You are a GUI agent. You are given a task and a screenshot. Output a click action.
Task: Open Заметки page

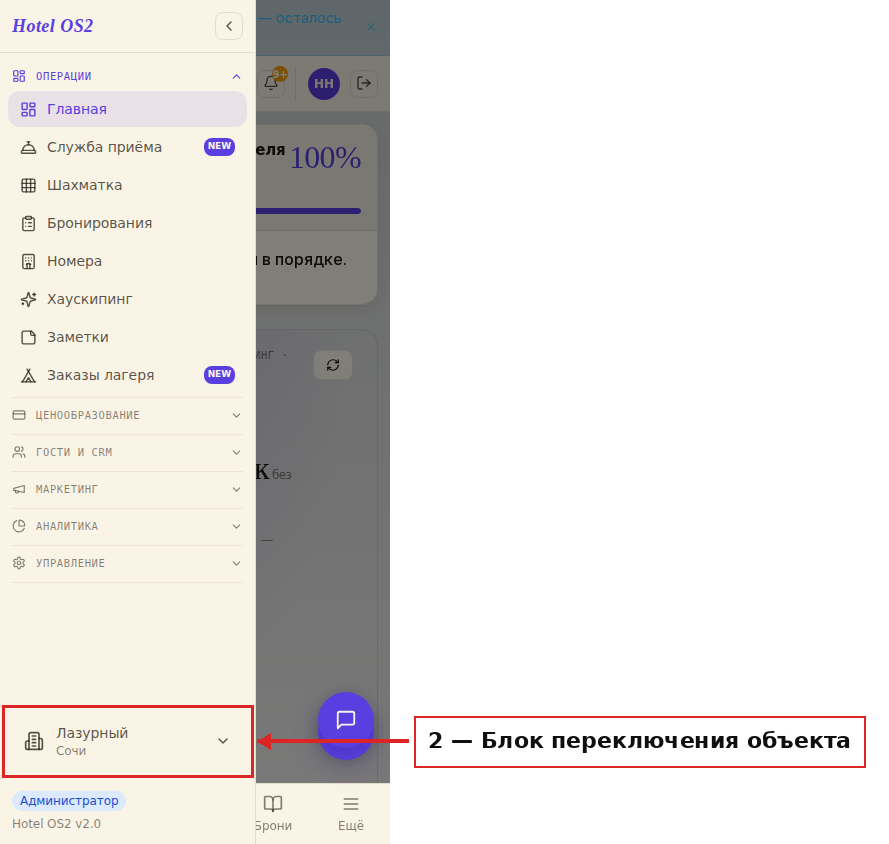click(x=127, y=337)
